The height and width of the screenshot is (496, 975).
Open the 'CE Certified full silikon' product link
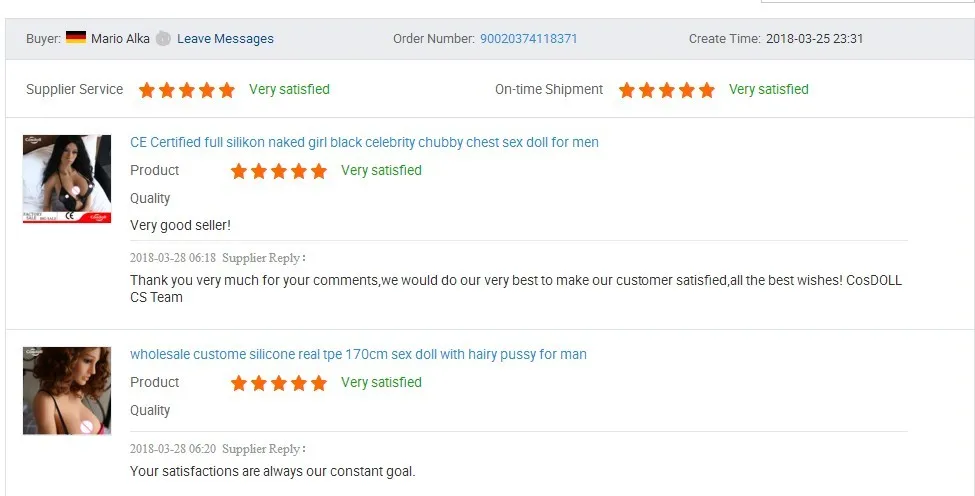[x=364, y=142]
